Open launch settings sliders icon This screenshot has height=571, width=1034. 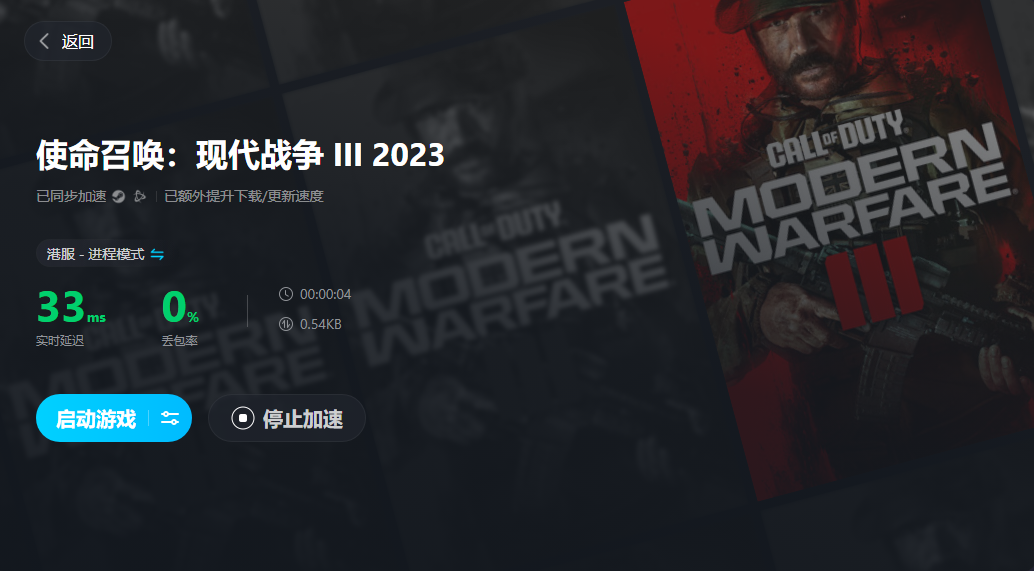coord(170,418)
